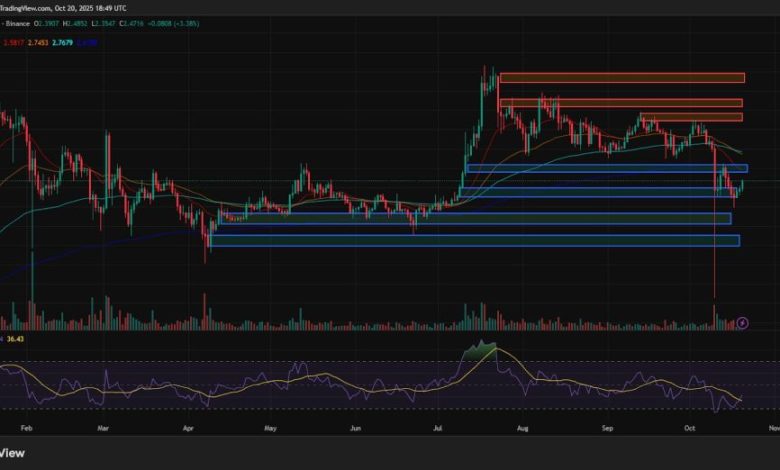
Task: Select the uppermost blue support zone rectangle
Action: [606, 168]
